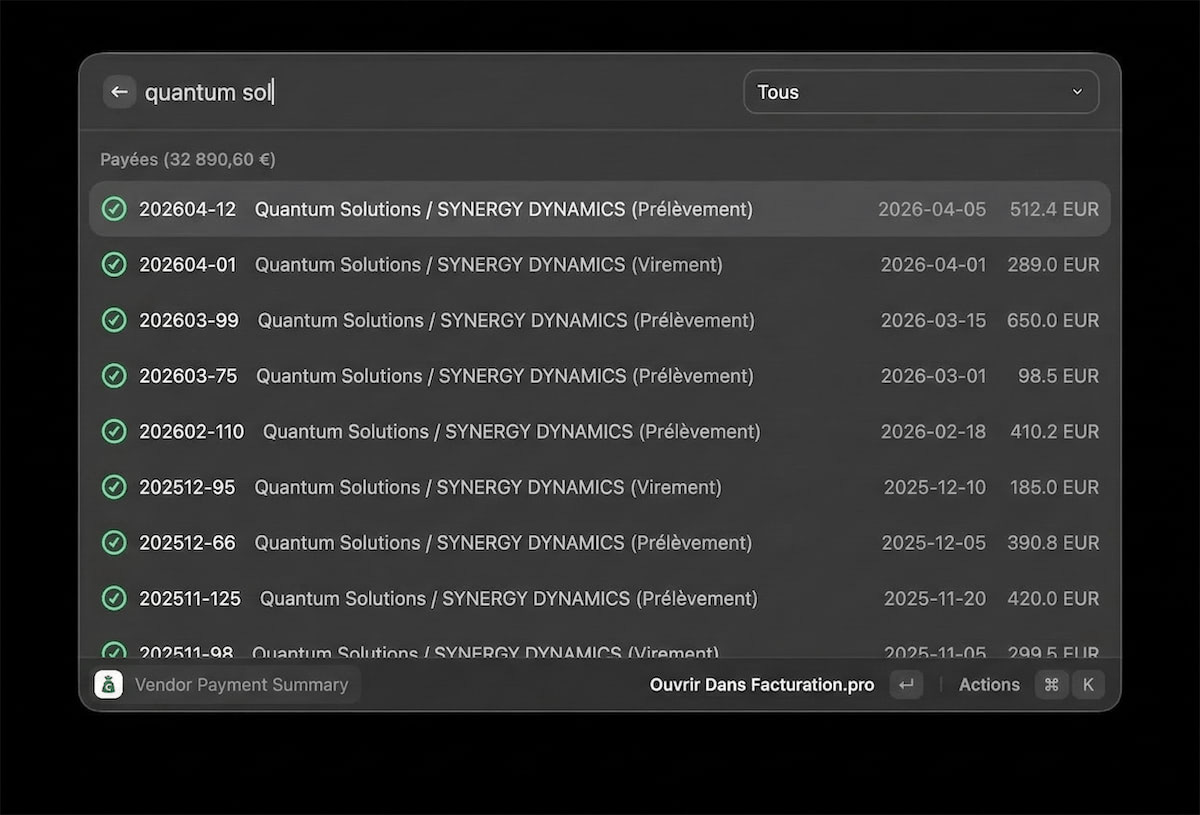Click paid checkmark icon for invoice 202602-110

(114, 431)
